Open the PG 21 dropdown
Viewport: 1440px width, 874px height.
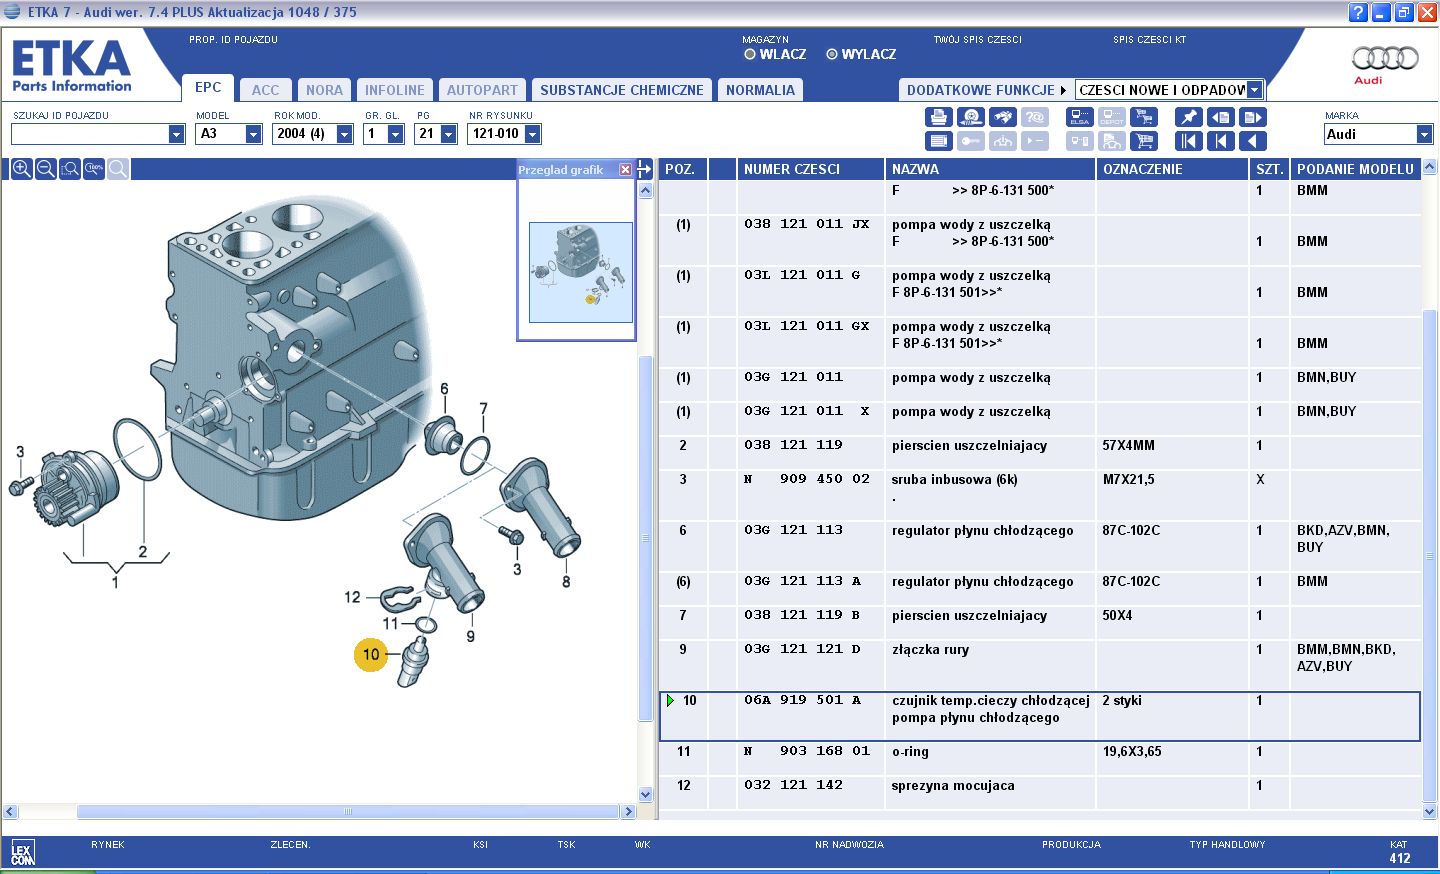[448, 134]
